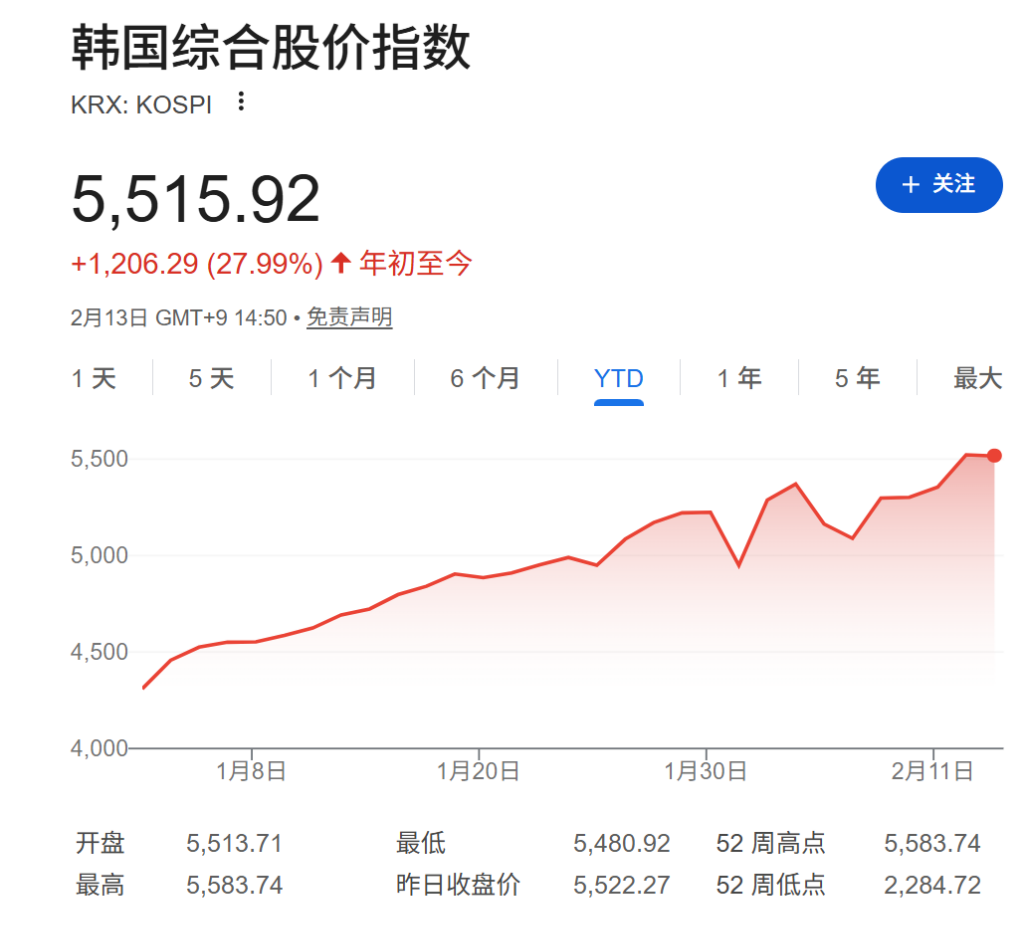The image size is (1024, 943).
Task: Click the red endpoint dot on the chart
Action: tap(993, 455)
